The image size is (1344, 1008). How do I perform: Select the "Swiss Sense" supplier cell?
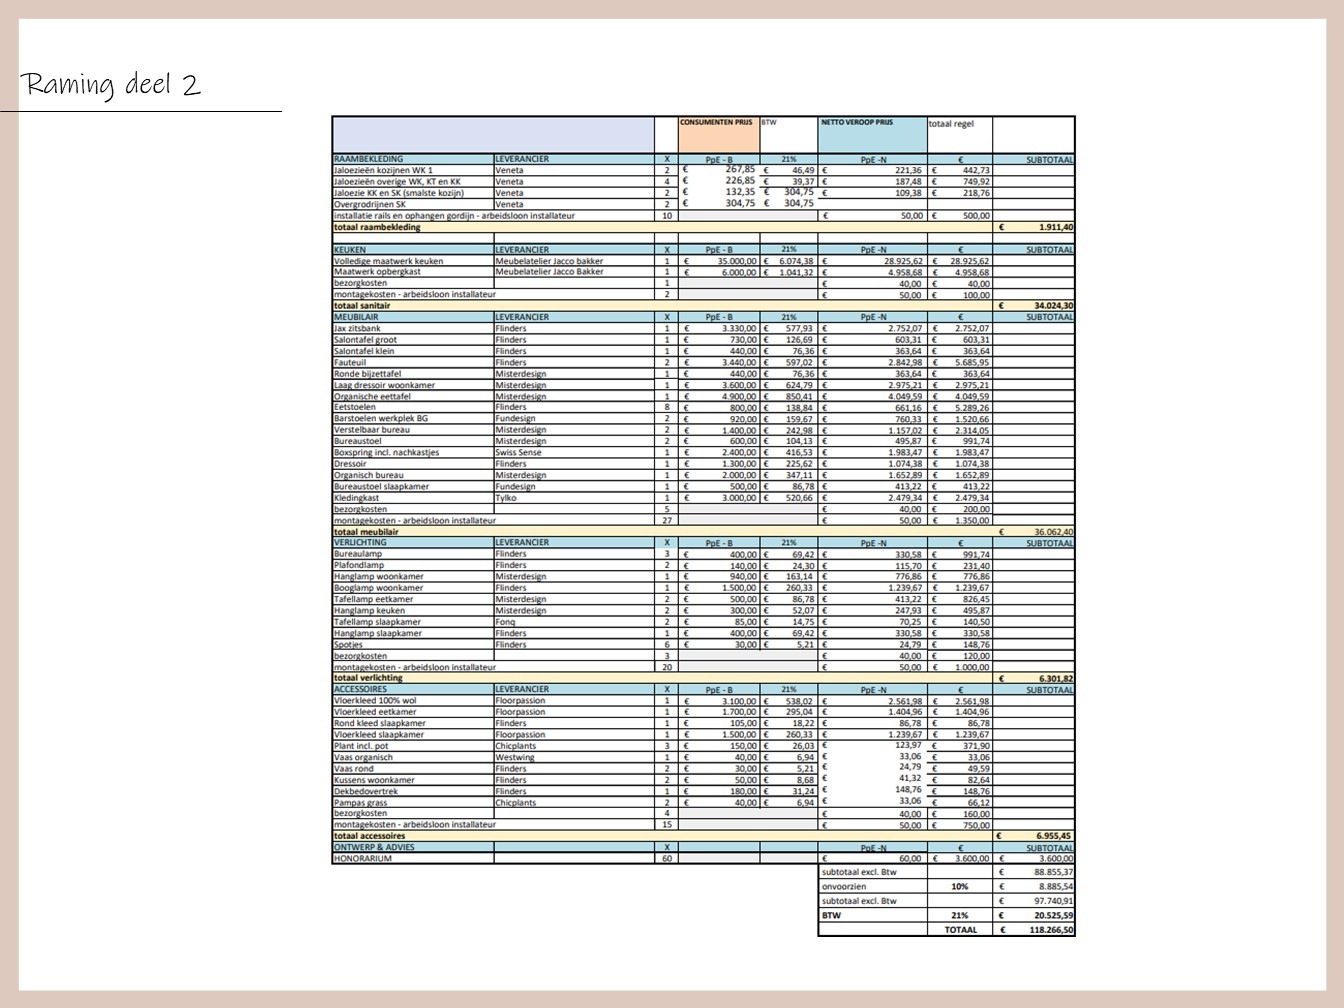(x=574, y=452)
